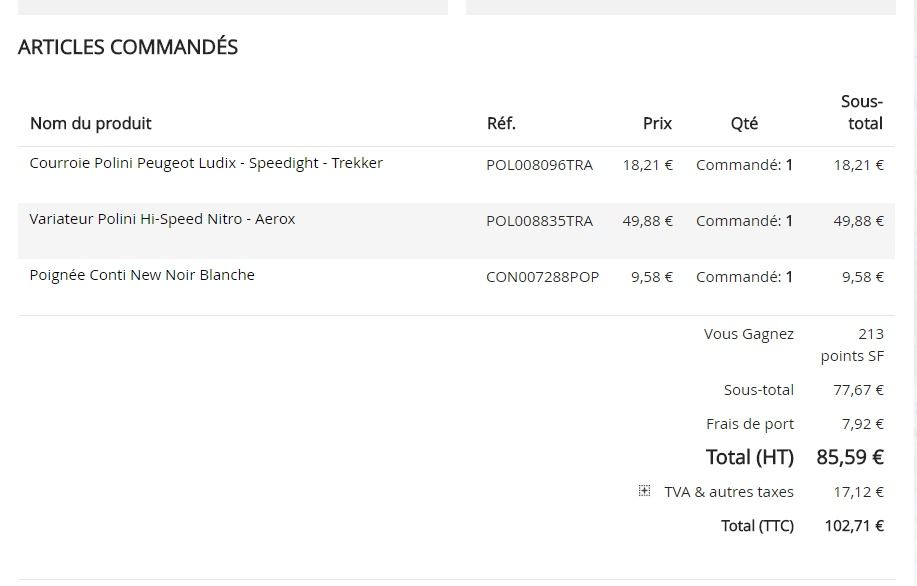Expand the TVA & autres taxes plus icon
Viewport: 917px width, 586px height.
coord(644,491)
